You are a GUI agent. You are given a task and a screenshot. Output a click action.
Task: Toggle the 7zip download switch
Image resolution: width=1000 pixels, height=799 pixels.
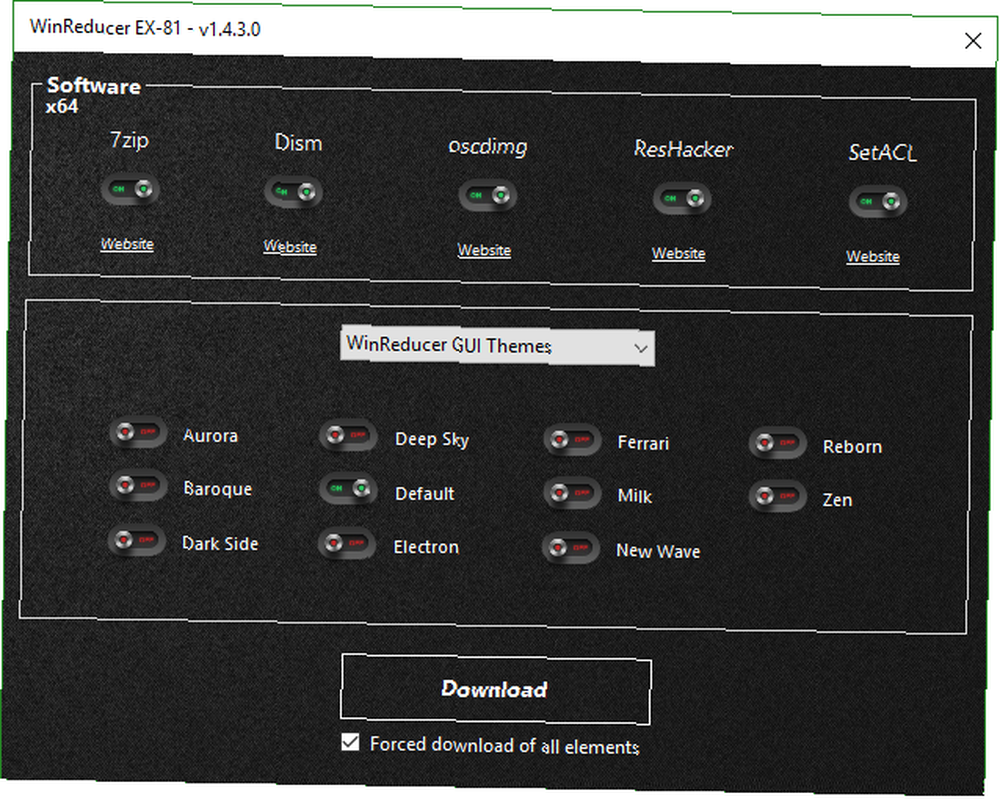pyautogui.click(x=129, y=189)
